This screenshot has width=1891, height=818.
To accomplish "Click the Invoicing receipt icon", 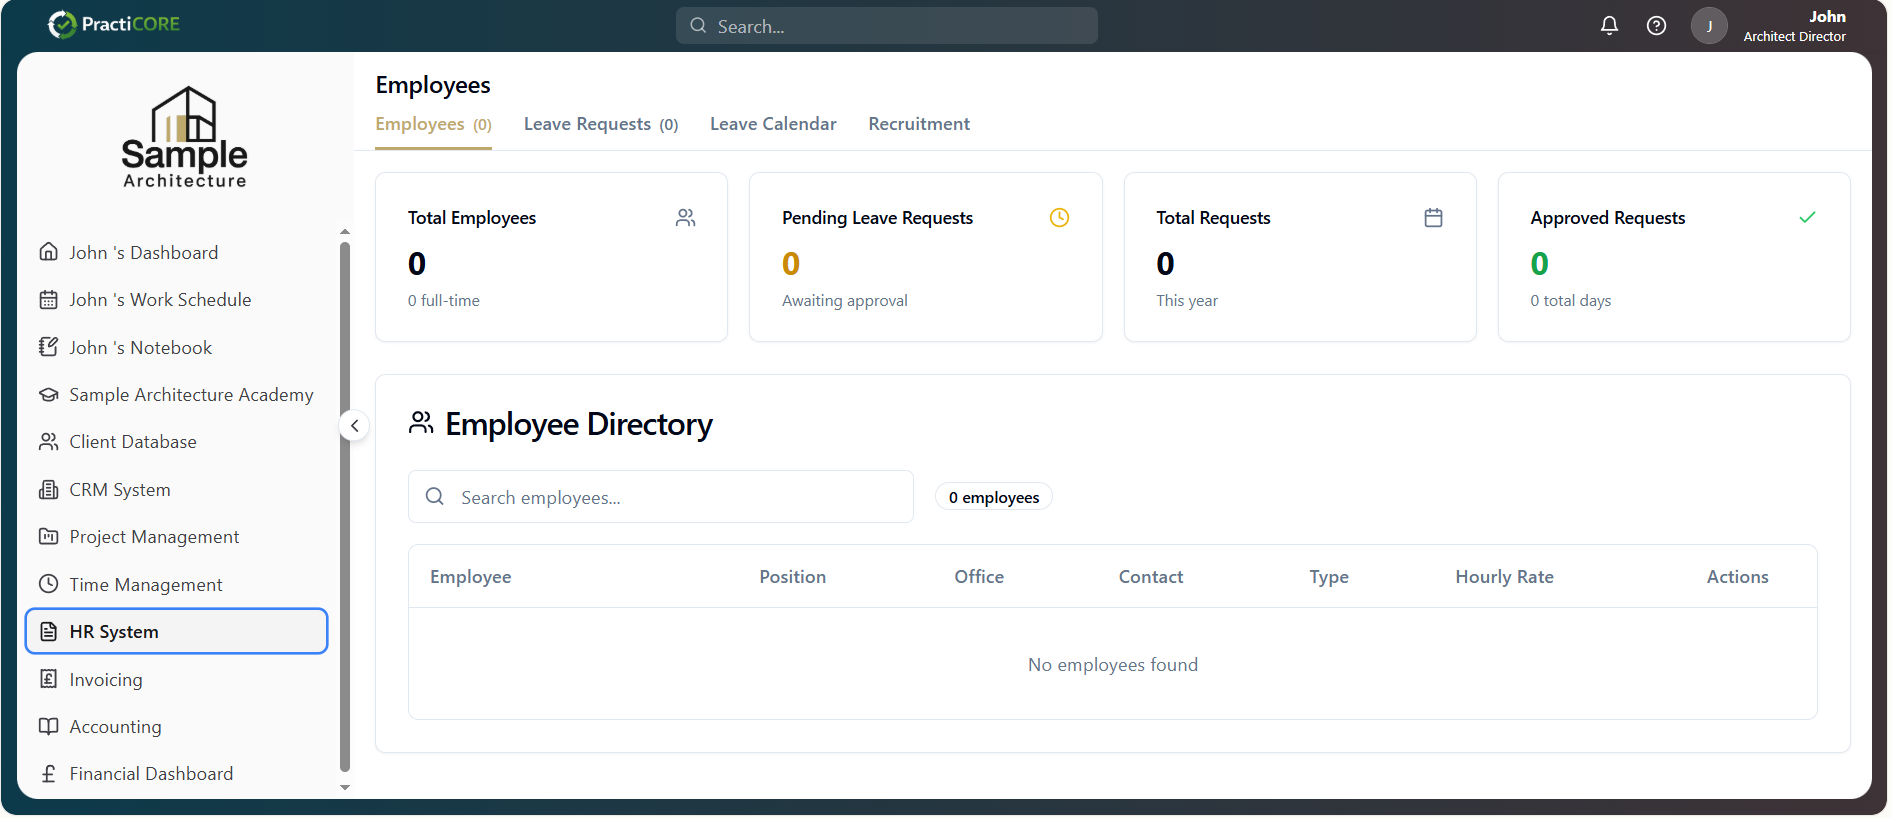I will click(48, 679).
